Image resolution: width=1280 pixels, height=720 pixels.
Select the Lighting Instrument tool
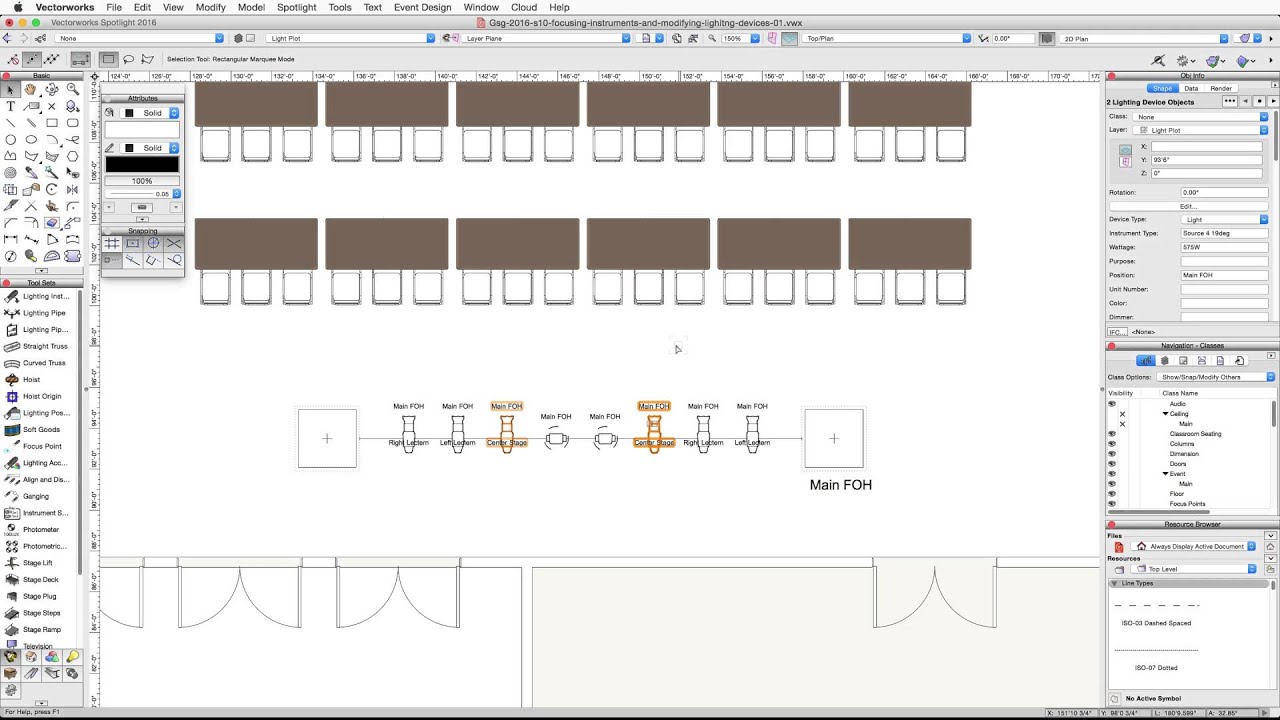tap(40, 296)
